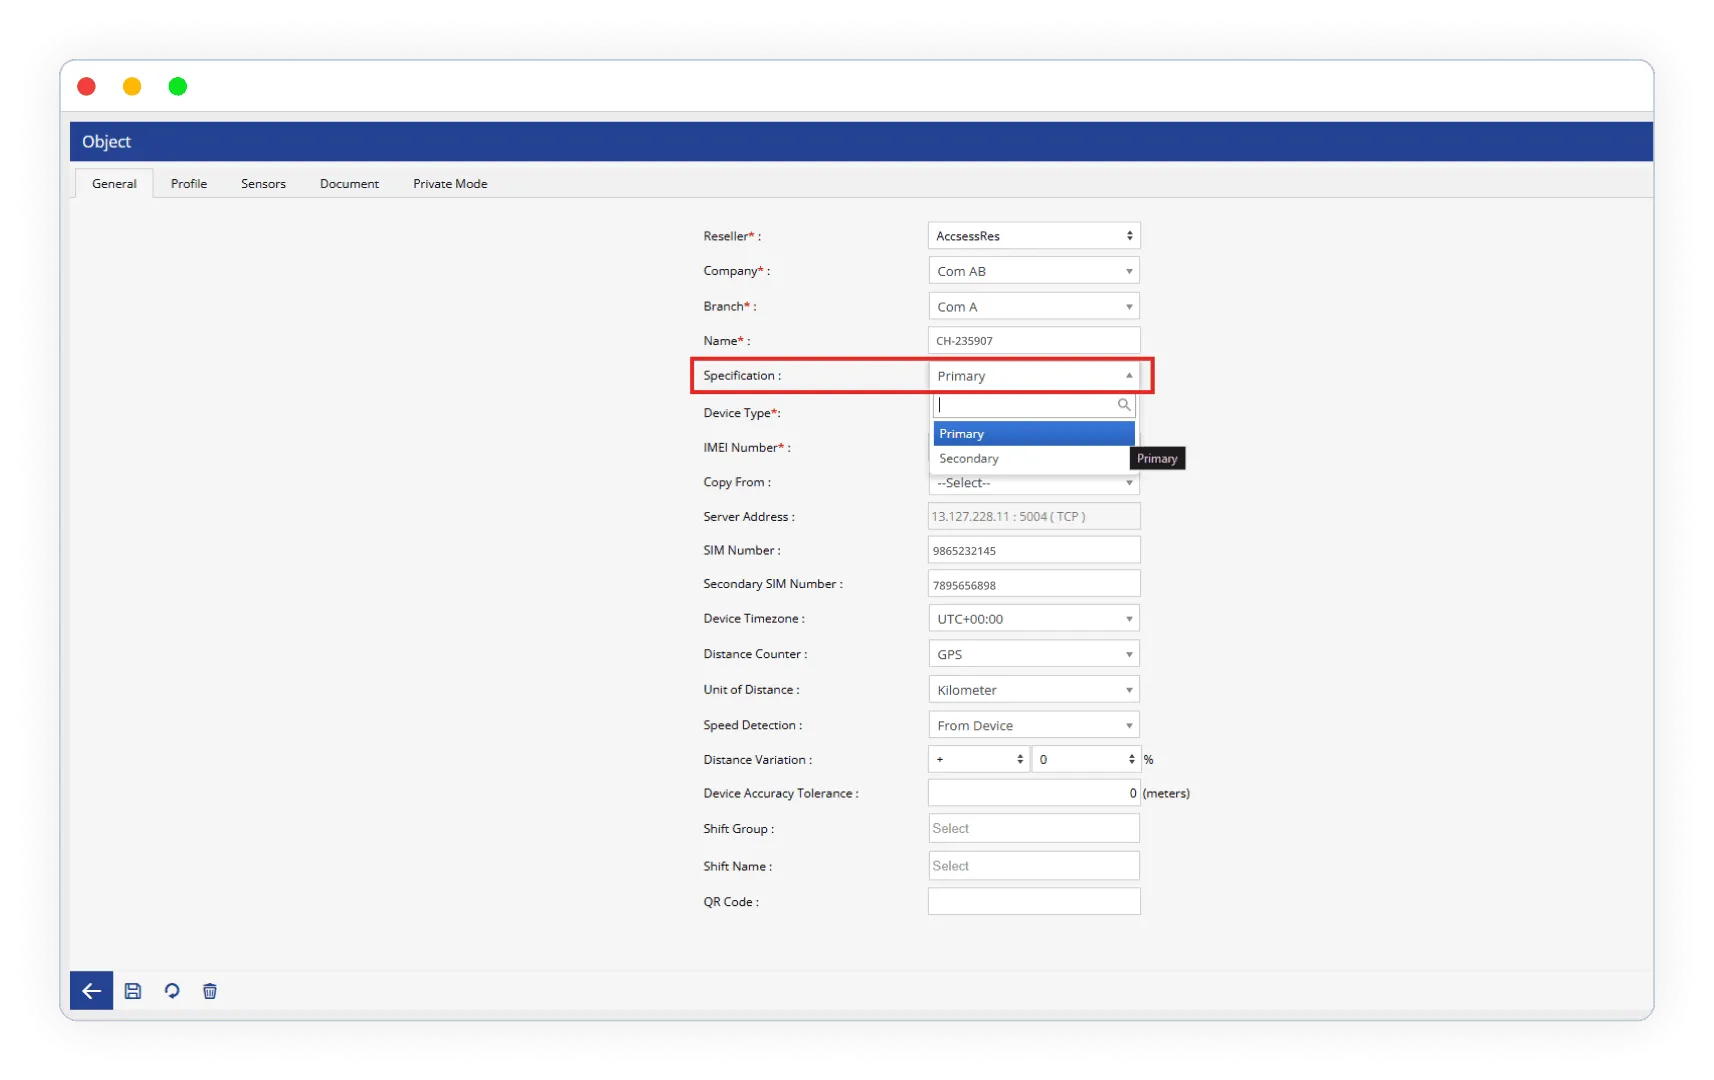Image resolution: width=1714 pixels, height=1080 pixels.
Task: Click the delete trash icon
Action: pyautogui.click(x=210, y=991)
